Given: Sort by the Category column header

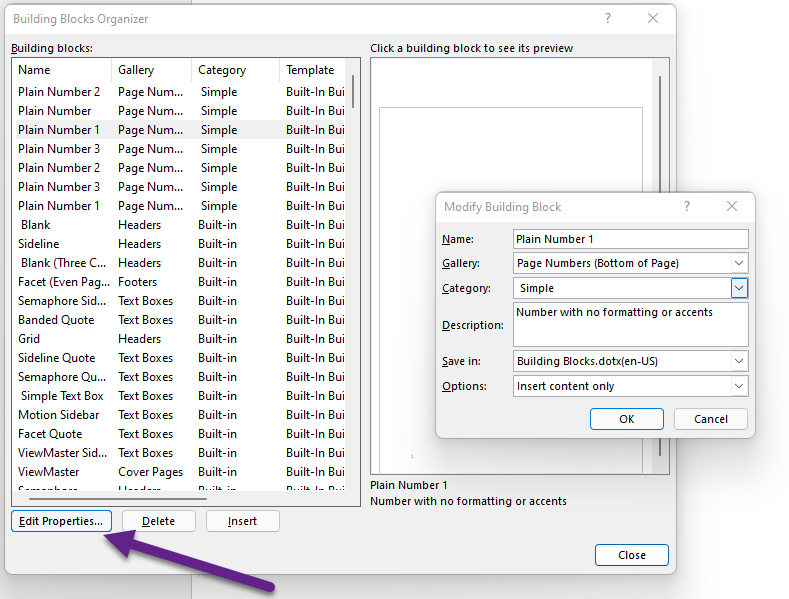Looking at the screenshot, I should tap(235, 70).
